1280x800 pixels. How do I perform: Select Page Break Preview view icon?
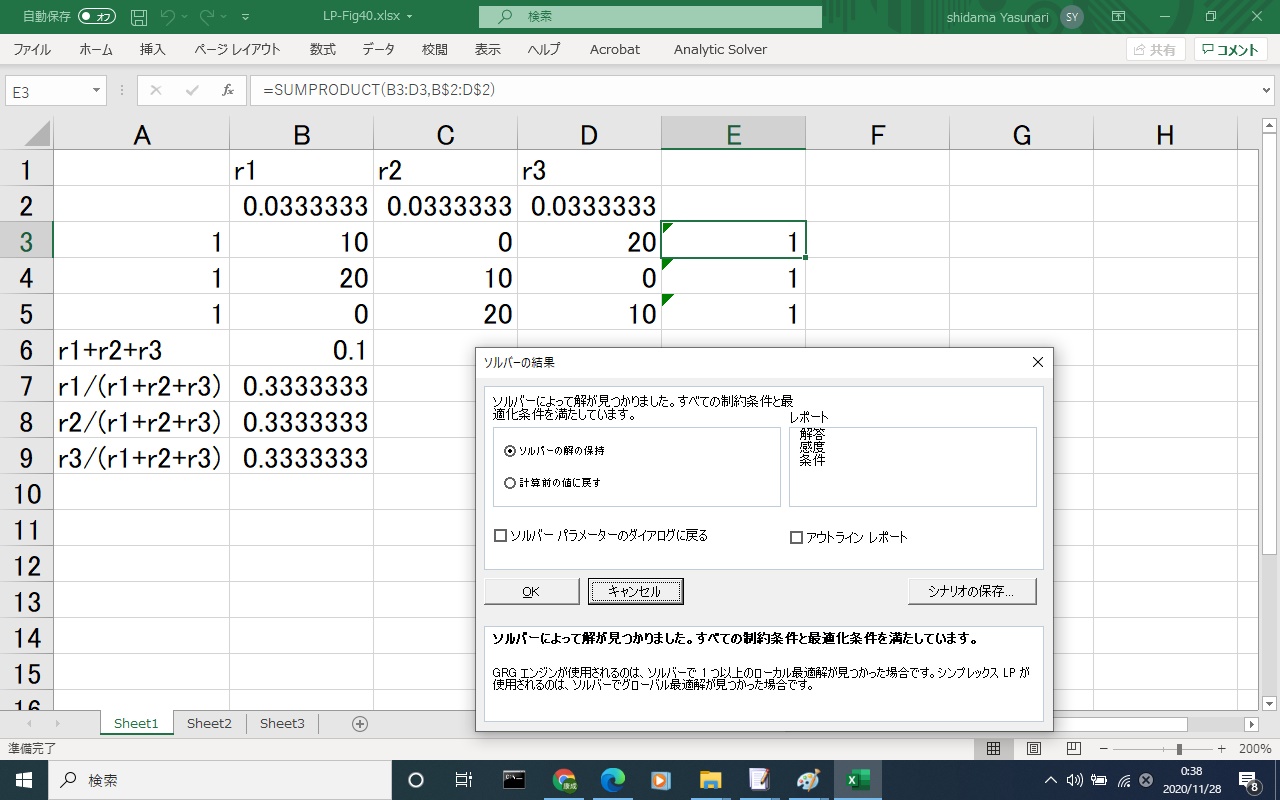[1073, 749]
